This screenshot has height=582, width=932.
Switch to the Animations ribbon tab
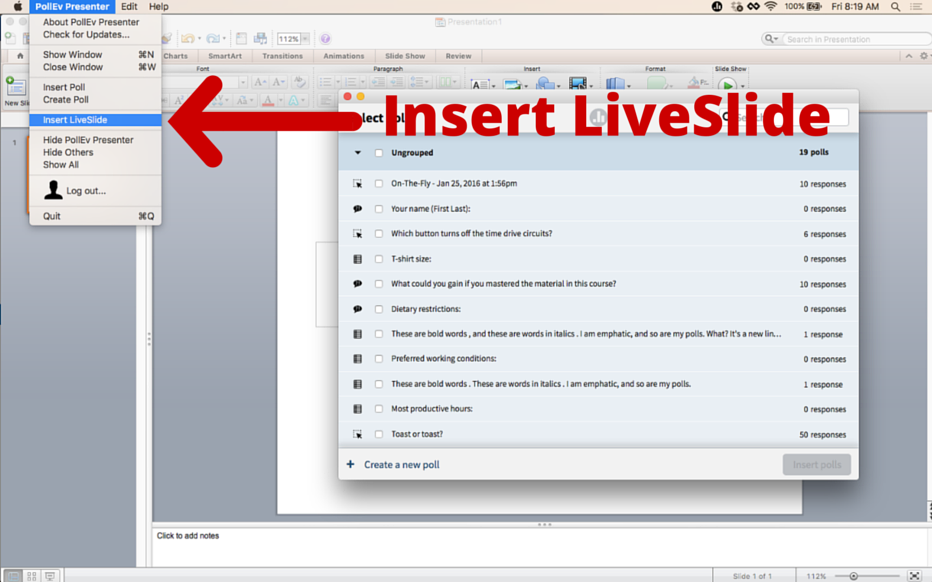344,56
